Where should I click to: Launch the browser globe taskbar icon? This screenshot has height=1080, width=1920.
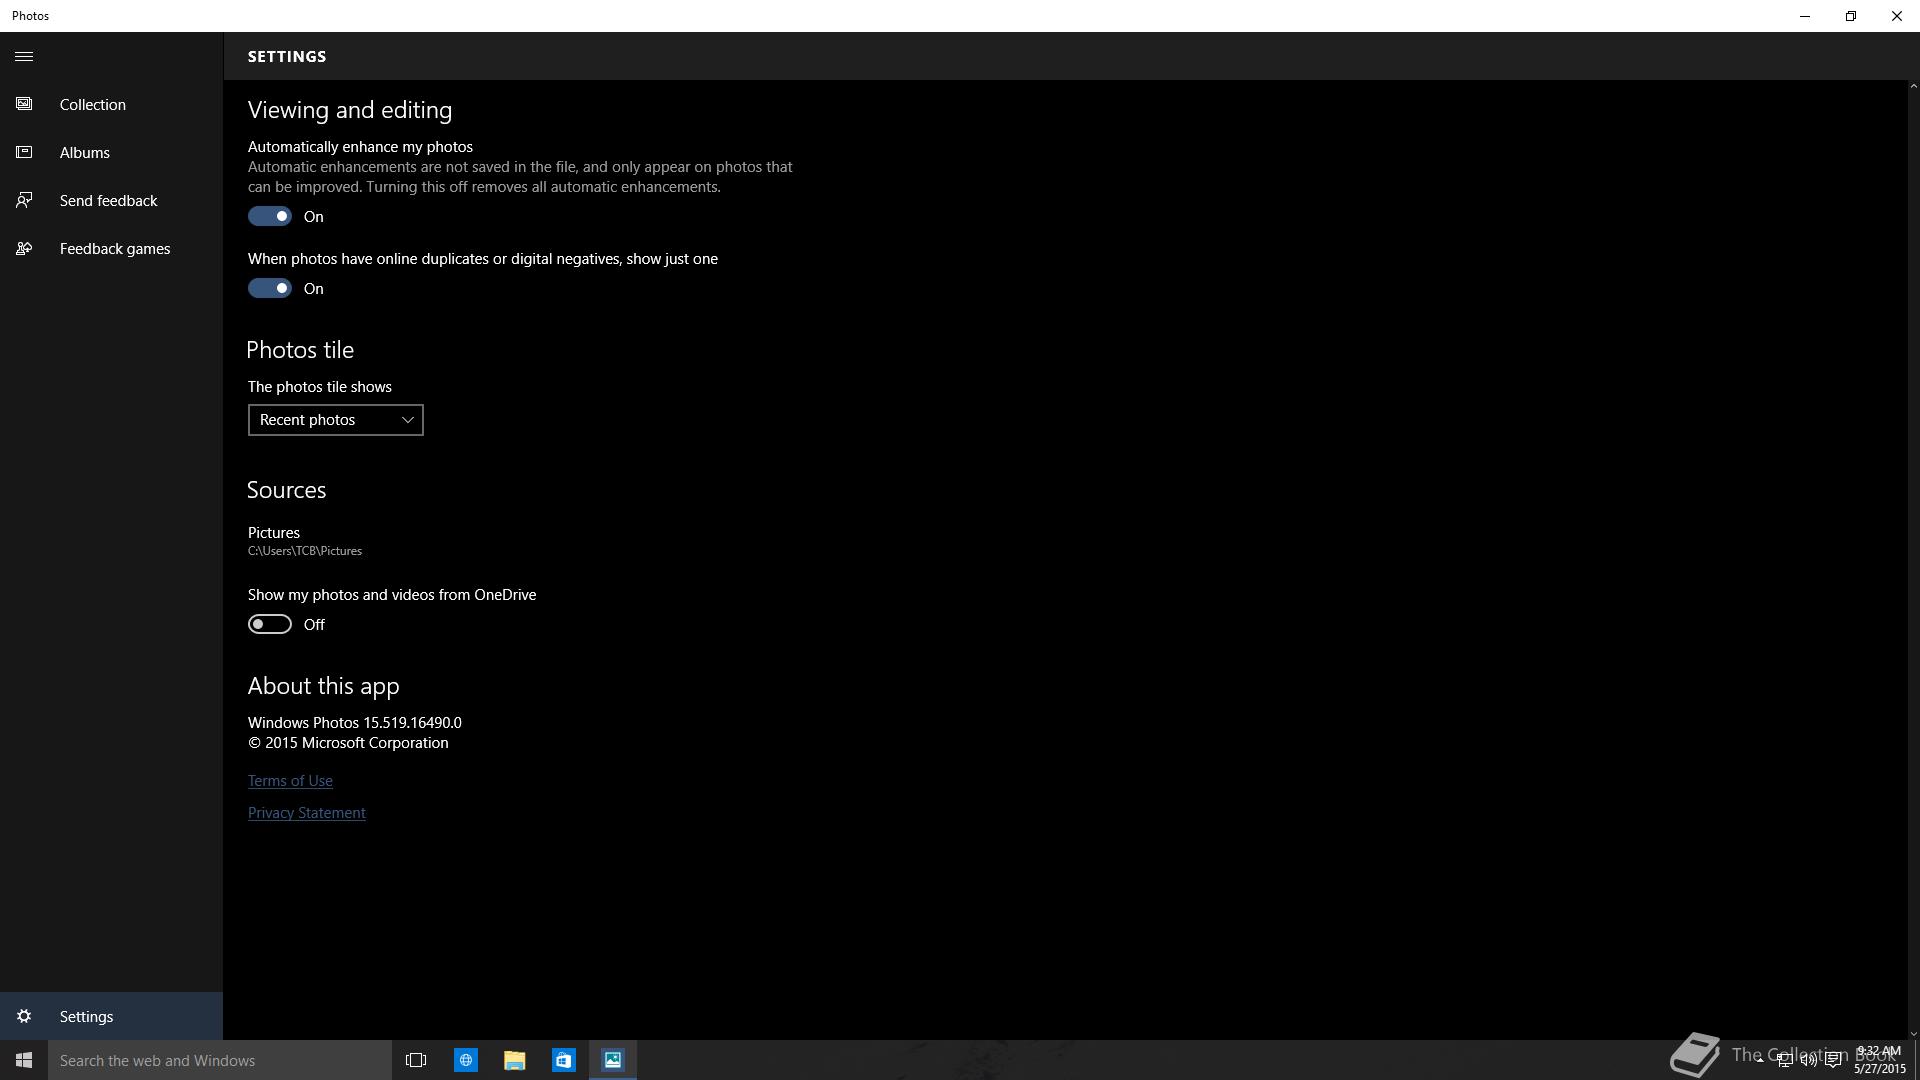coord(466,1060)
